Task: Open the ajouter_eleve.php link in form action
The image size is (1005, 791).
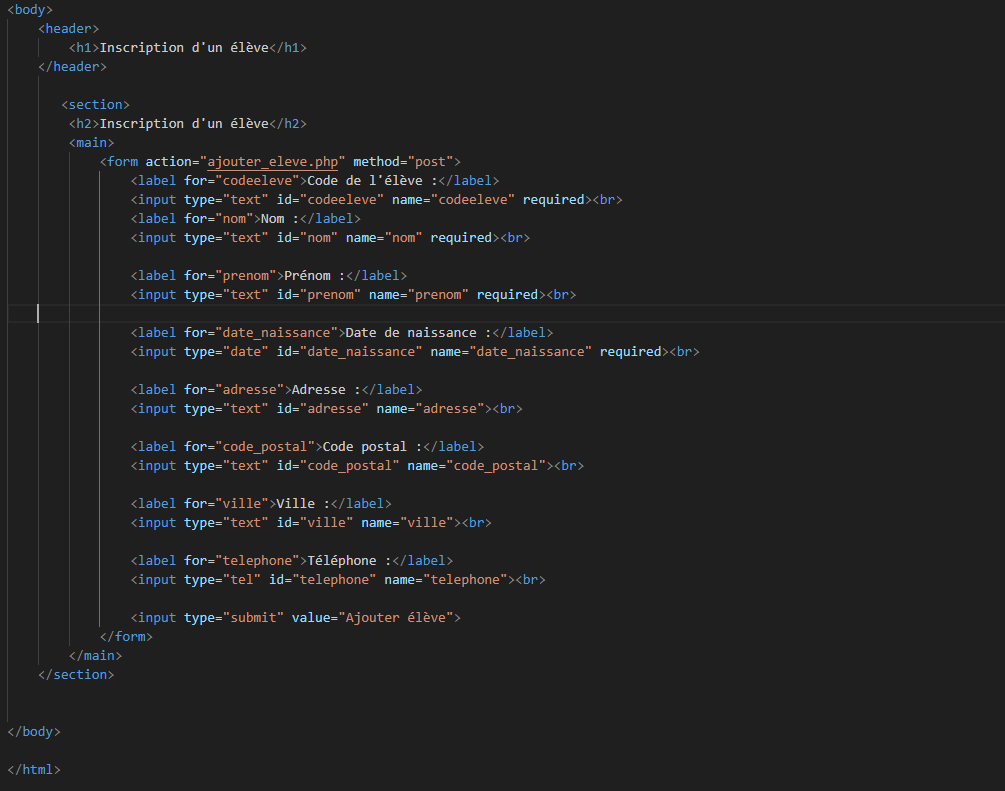Action: (273, 162)
